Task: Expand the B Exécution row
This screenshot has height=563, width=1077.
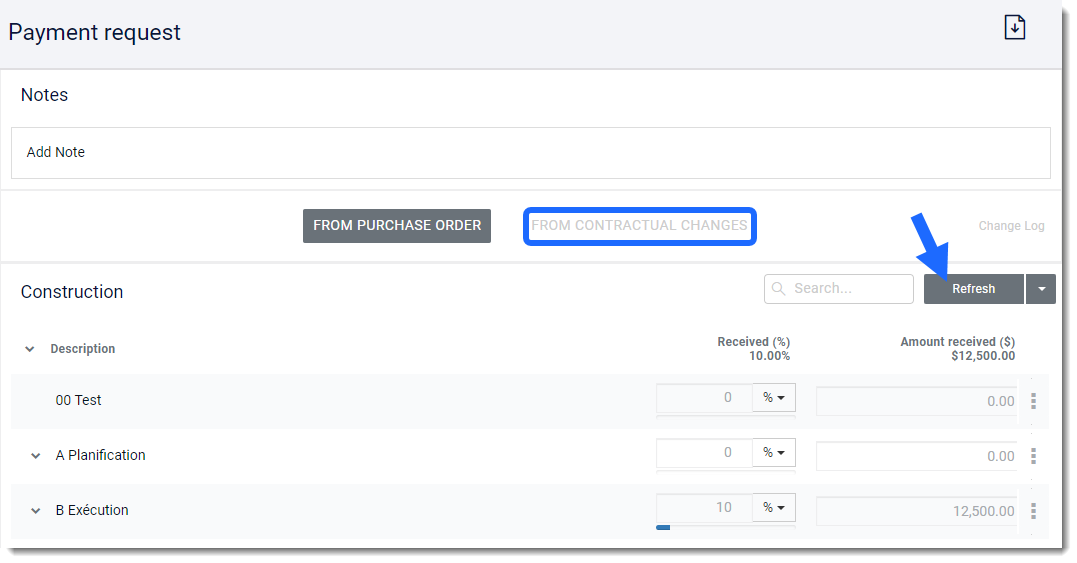Action: 36,511
